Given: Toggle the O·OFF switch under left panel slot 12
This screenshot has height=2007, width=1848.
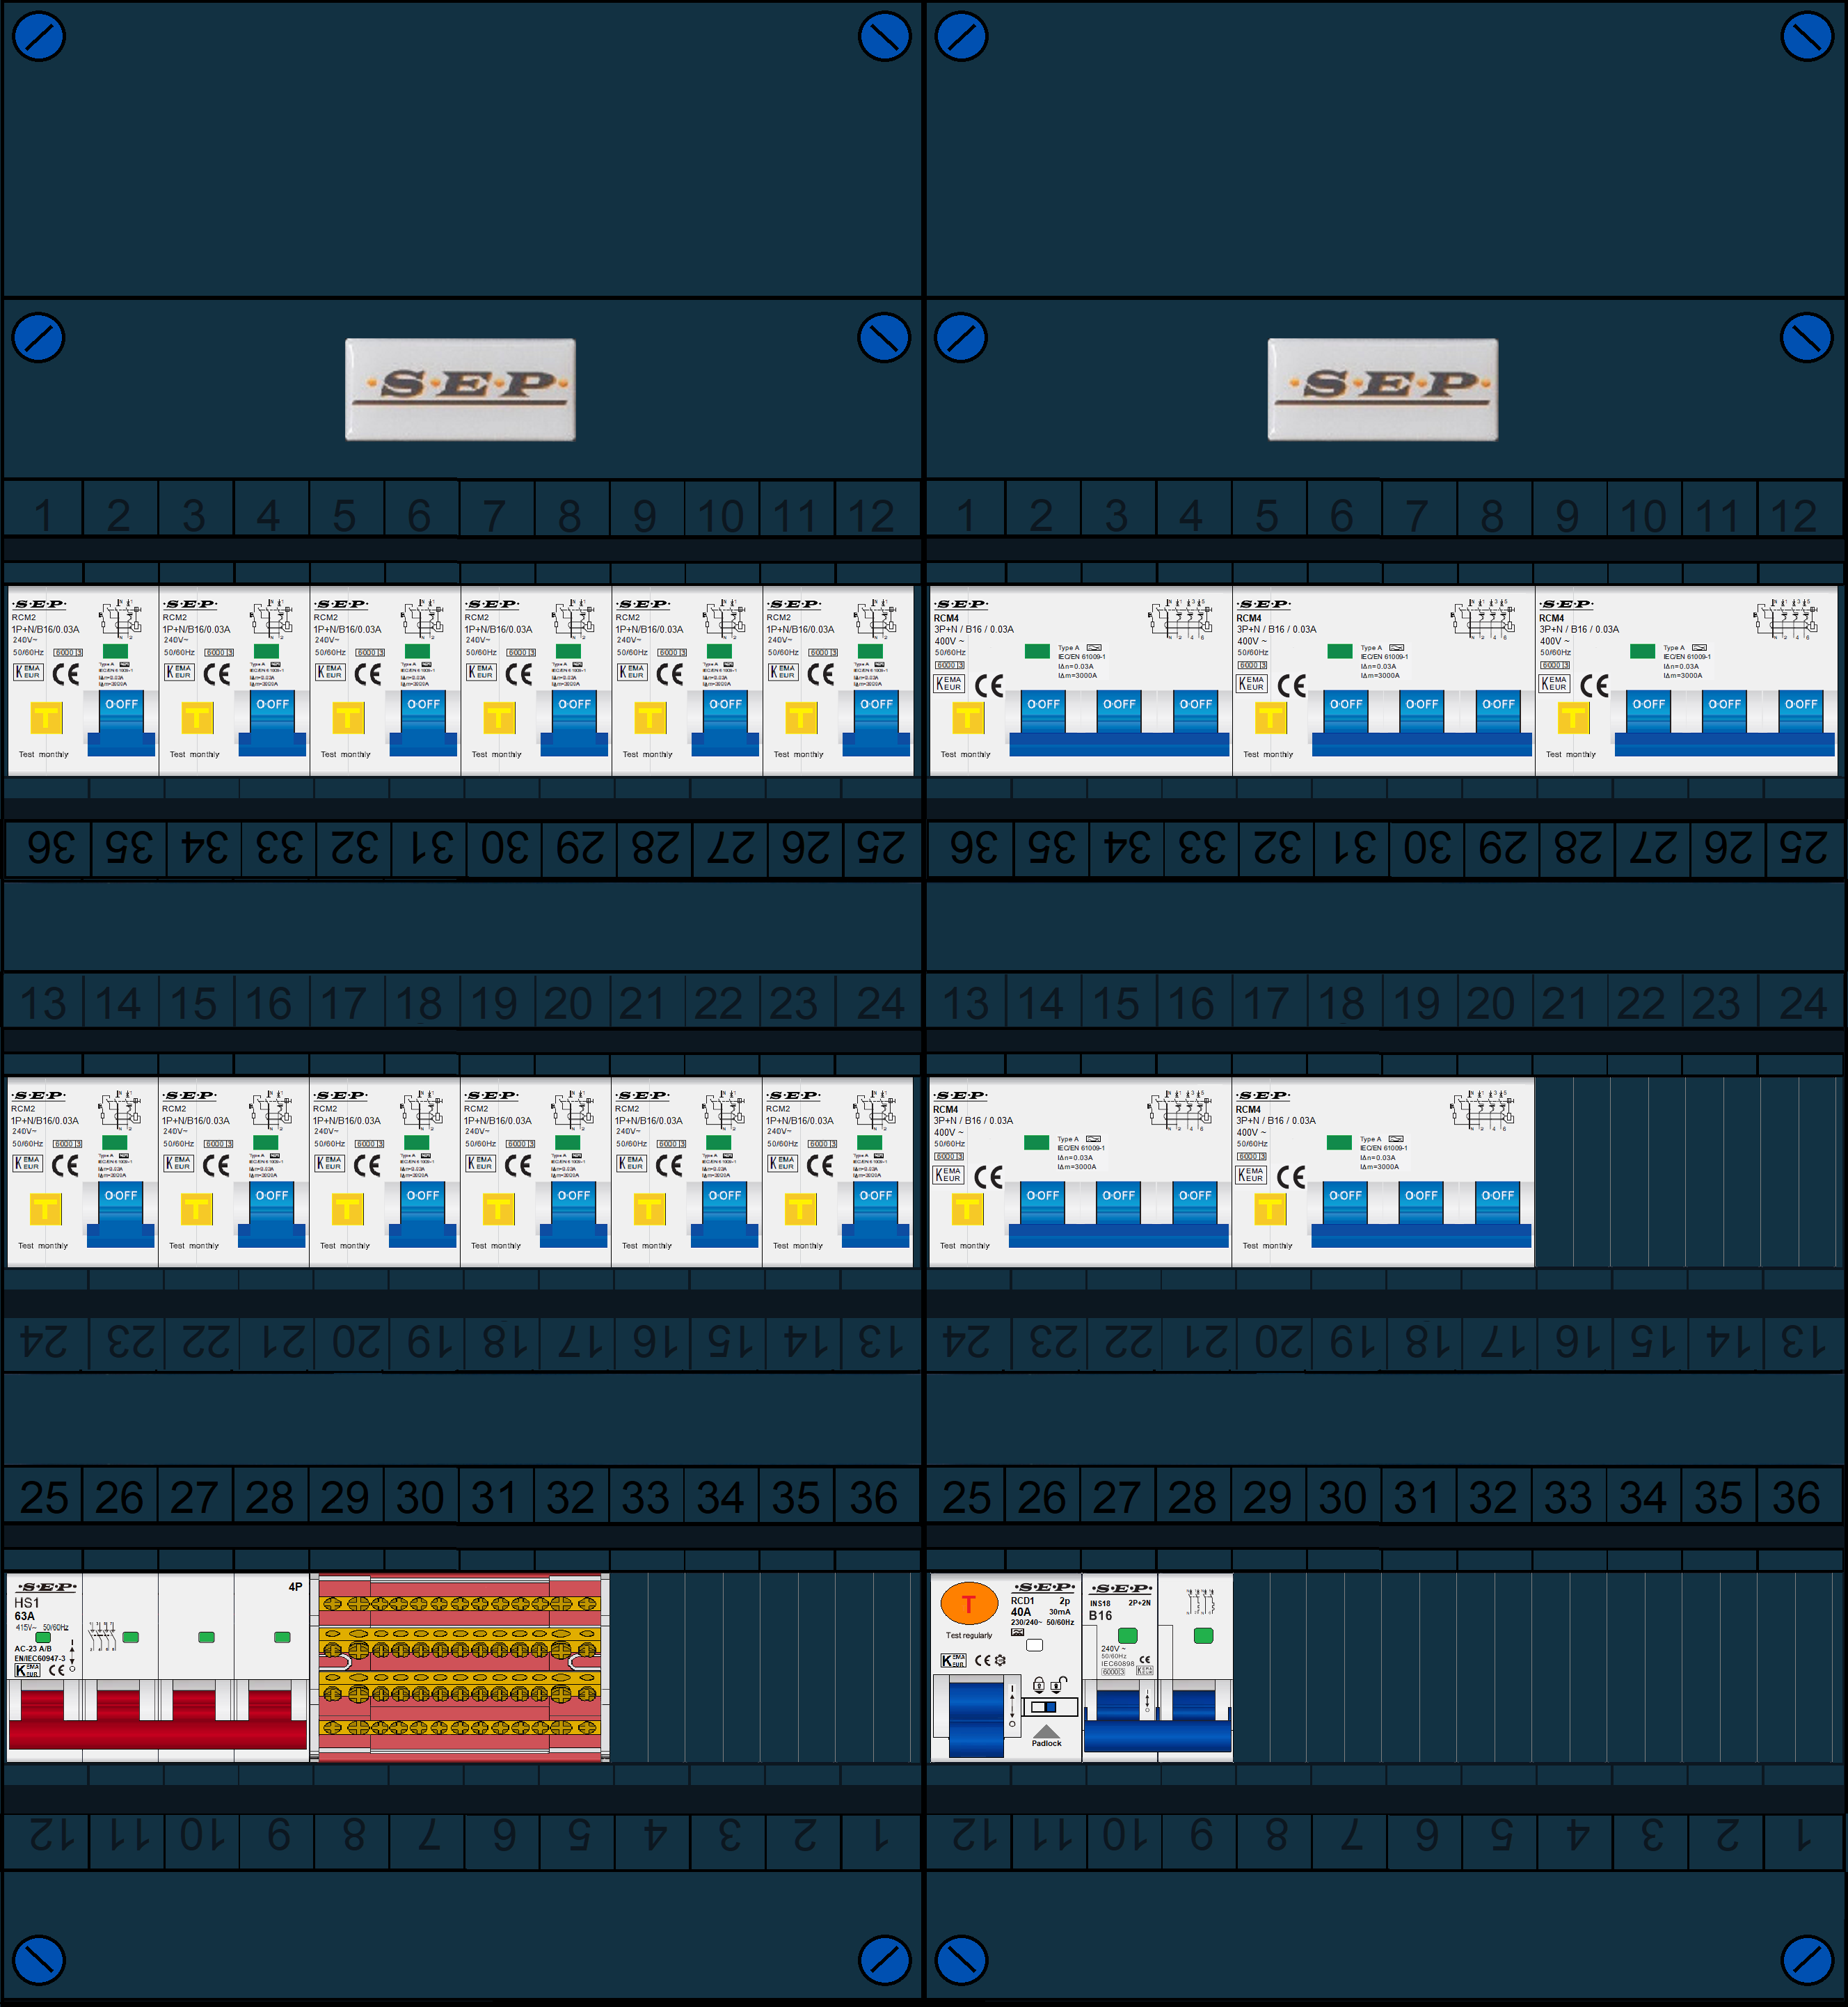Looking at the screenshot, I should click(876, 722).
